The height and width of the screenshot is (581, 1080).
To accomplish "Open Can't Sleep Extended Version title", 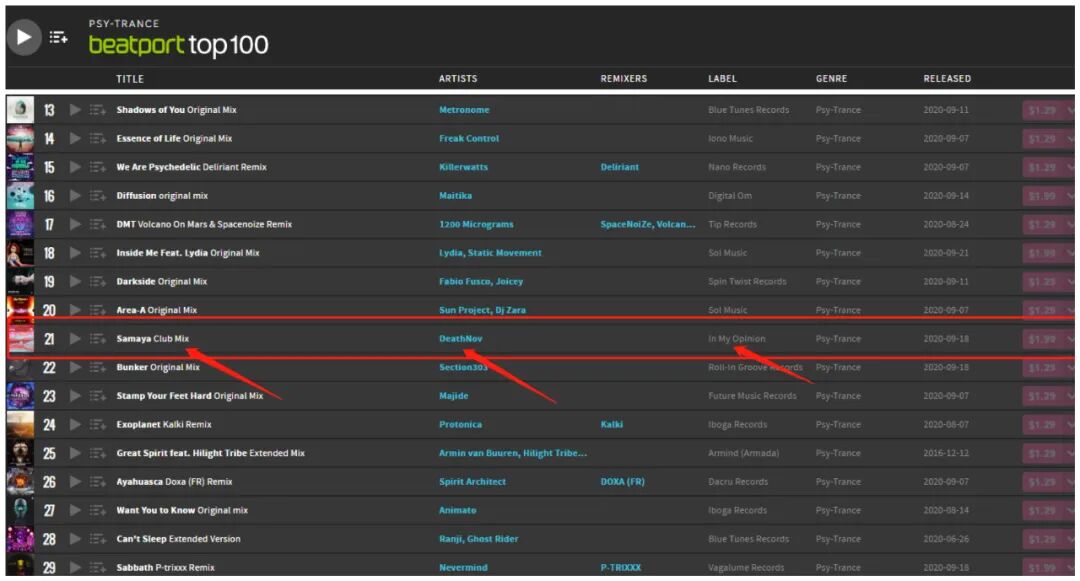I will [178, 539].
